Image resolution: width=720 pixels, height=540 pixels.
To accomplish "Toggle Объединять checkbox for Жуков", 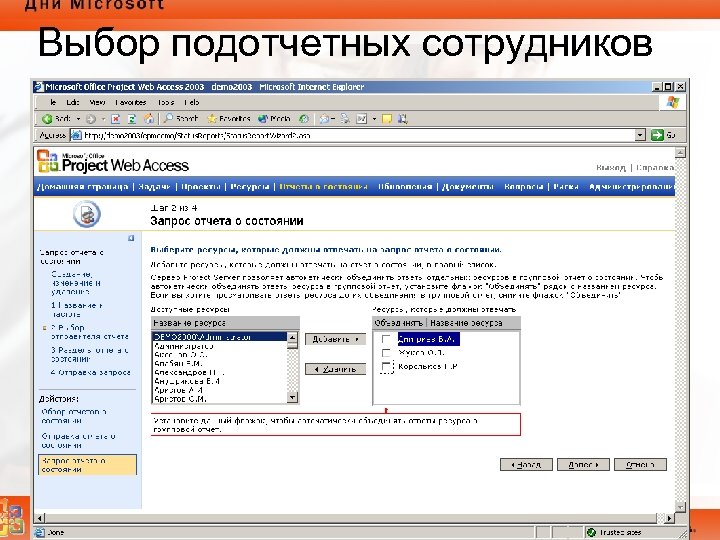I will click(x=386, y=353).
